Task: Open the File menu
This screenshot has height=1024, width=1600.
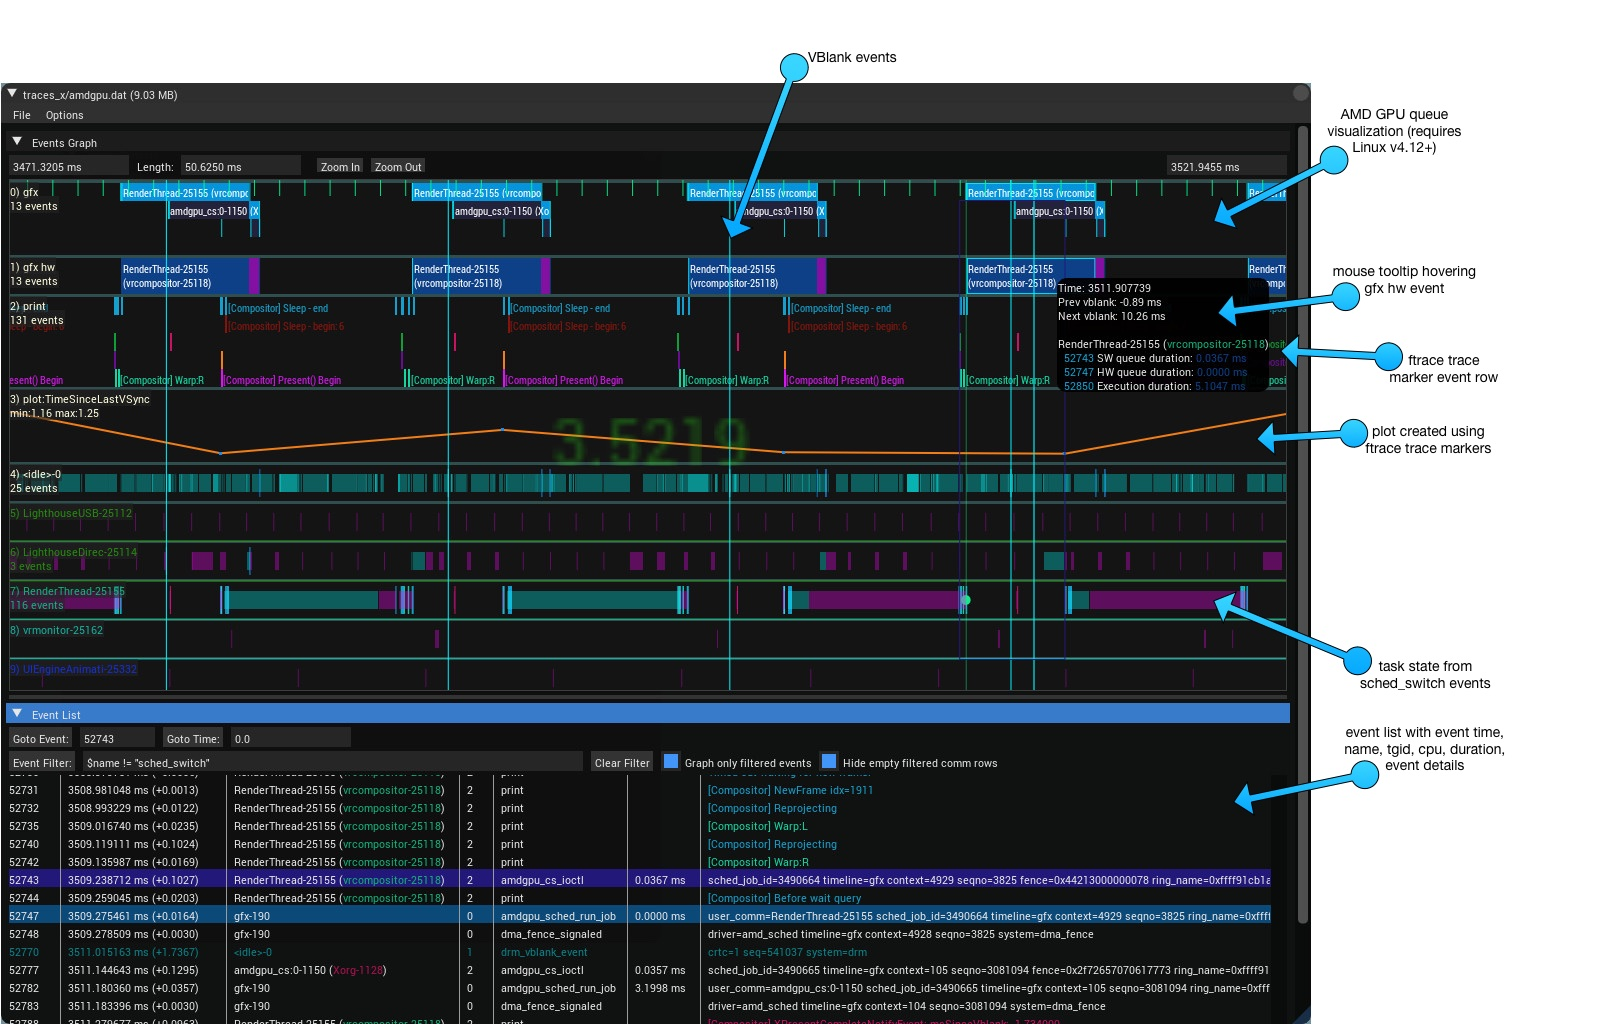Action: pos(22,115)
